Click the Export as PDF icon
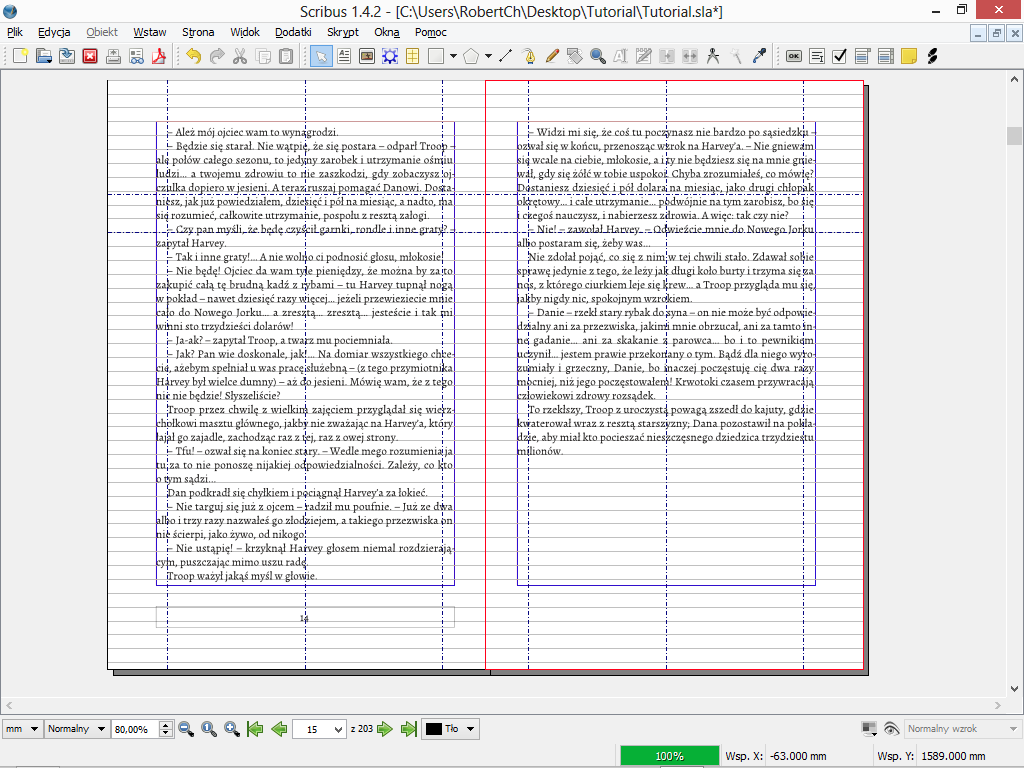 (x=158, y=56)
